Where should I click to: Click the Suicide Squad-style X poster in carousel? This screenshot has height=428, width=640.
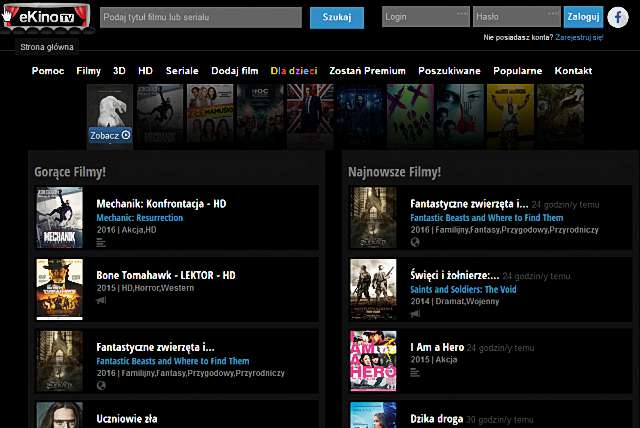point(410,116)
